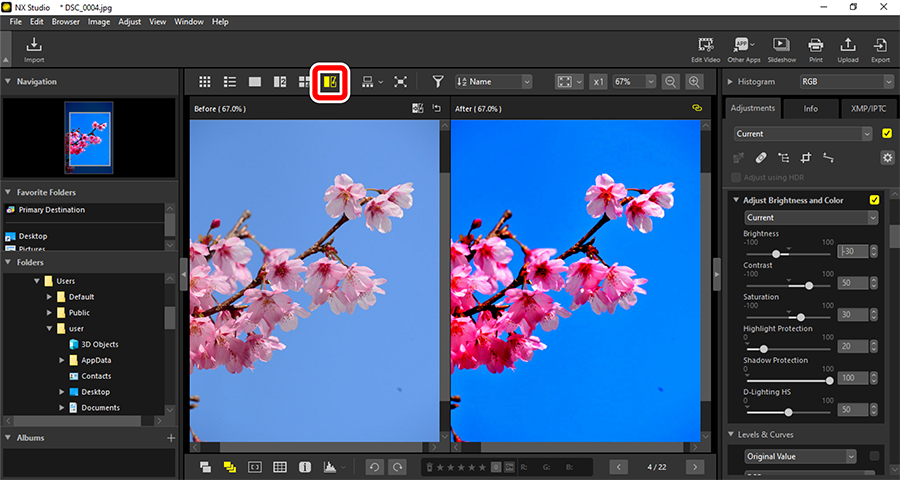This screenshot has width=900, height=480.
Task: Show image info overlay icon
Action: [x=305, y=467]
